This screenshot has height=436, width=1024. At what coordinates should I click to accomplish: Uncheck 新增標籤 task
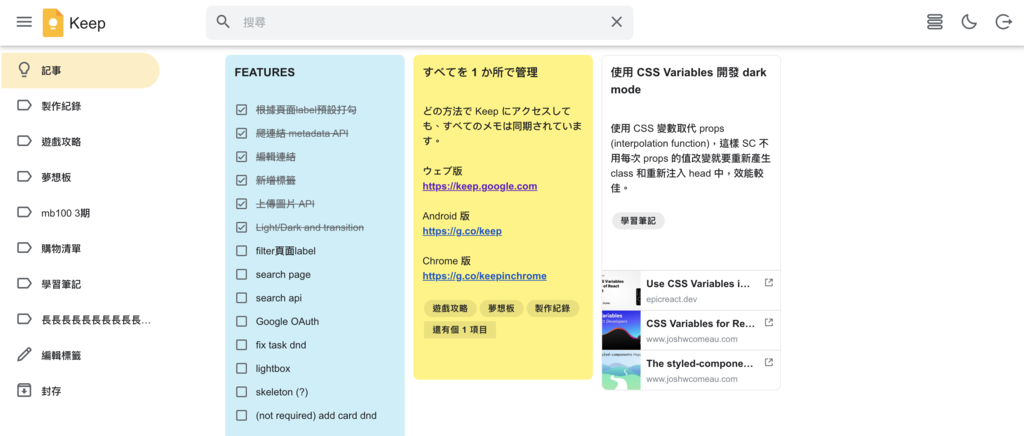pyautogui.click(x=242, y=180)
